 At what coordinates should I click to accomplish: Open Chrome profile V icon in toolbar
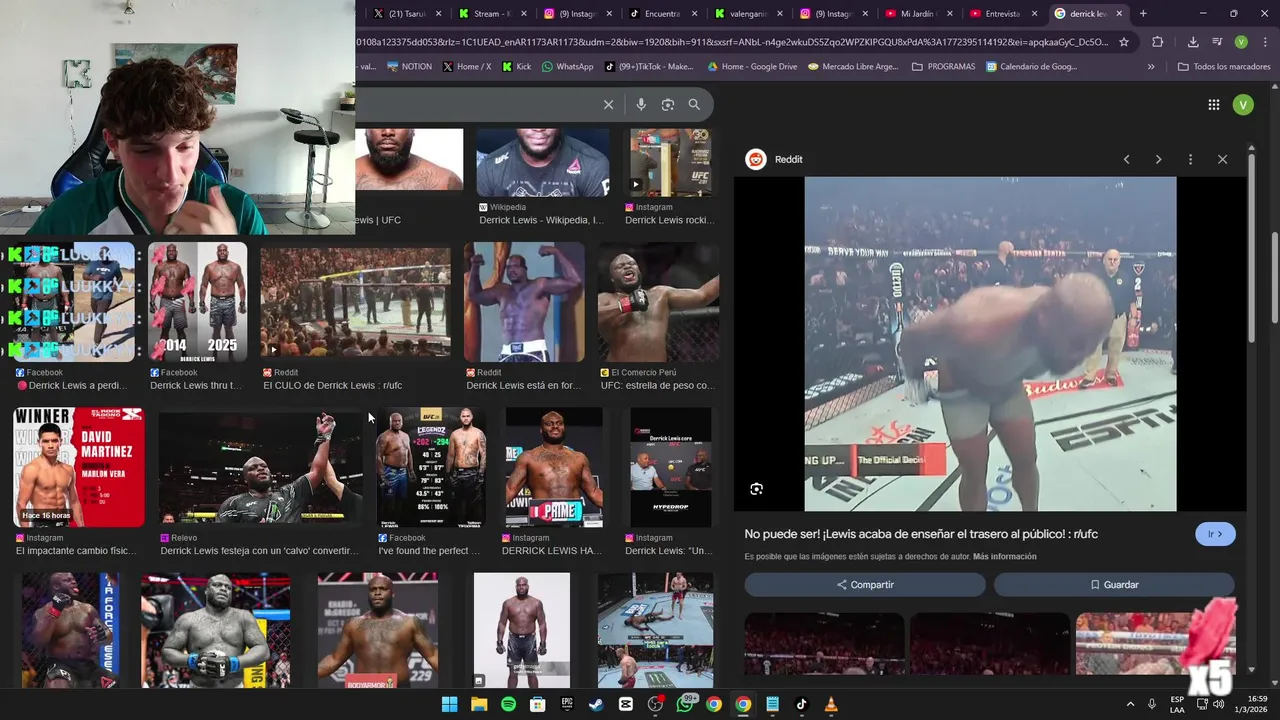[x=1241, y=42]
